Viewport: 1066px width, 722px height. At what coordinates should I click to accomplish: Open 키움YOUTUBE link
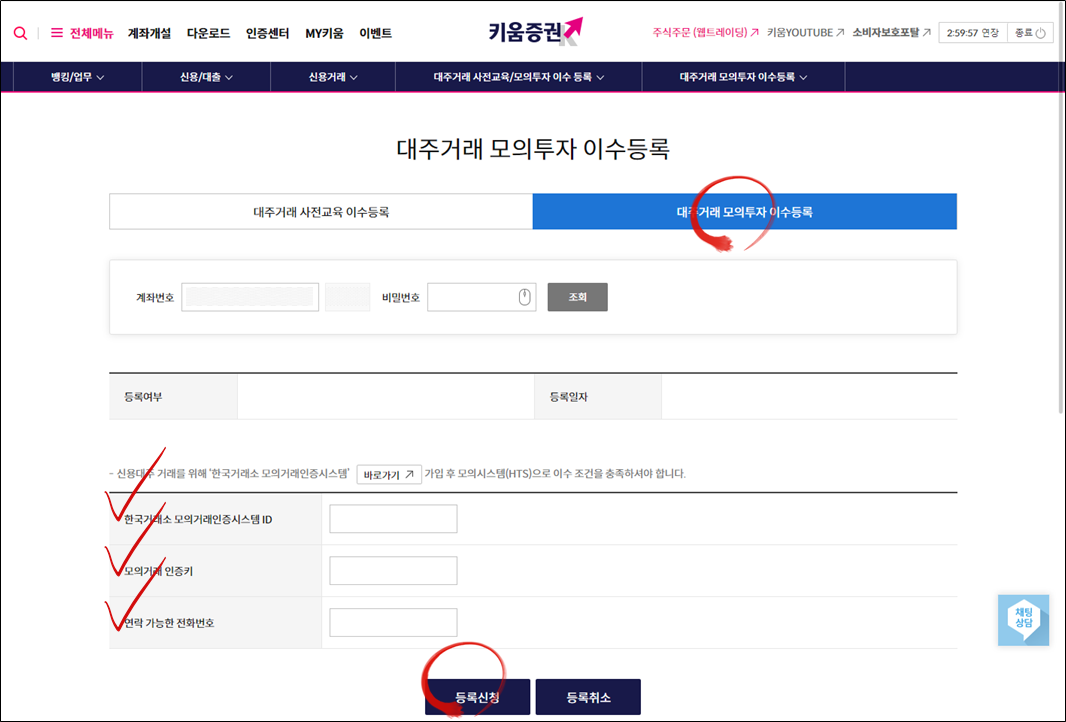coord(805,33)
